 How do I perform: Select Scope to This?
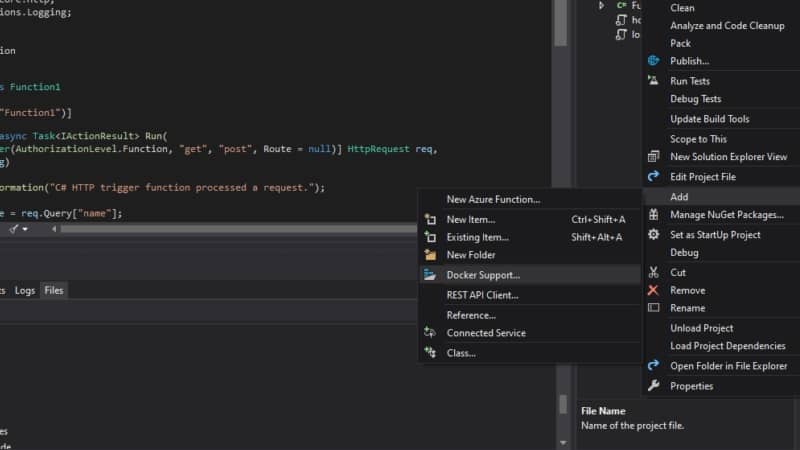pos(698,139)
